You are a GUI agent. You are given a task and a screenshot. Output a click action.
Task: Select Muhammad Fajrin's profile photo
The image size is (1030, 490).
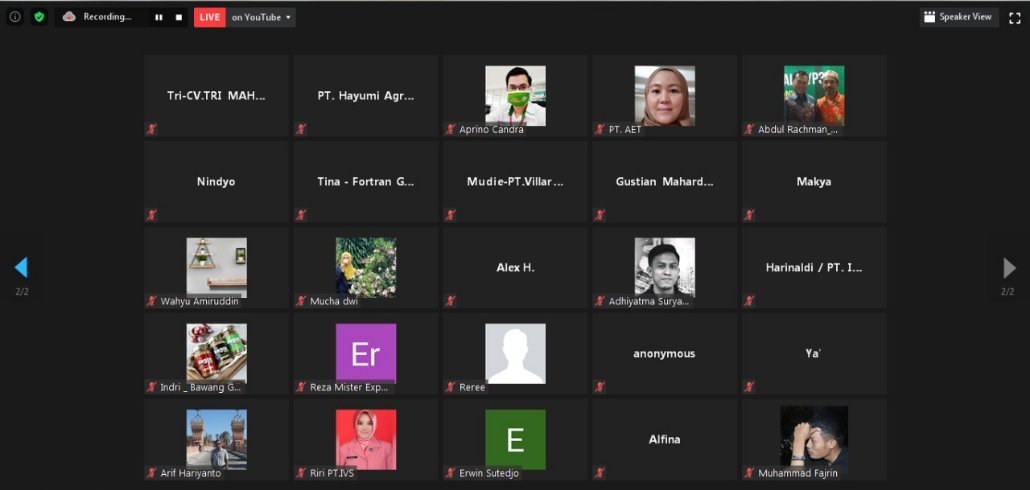point(813,438)
